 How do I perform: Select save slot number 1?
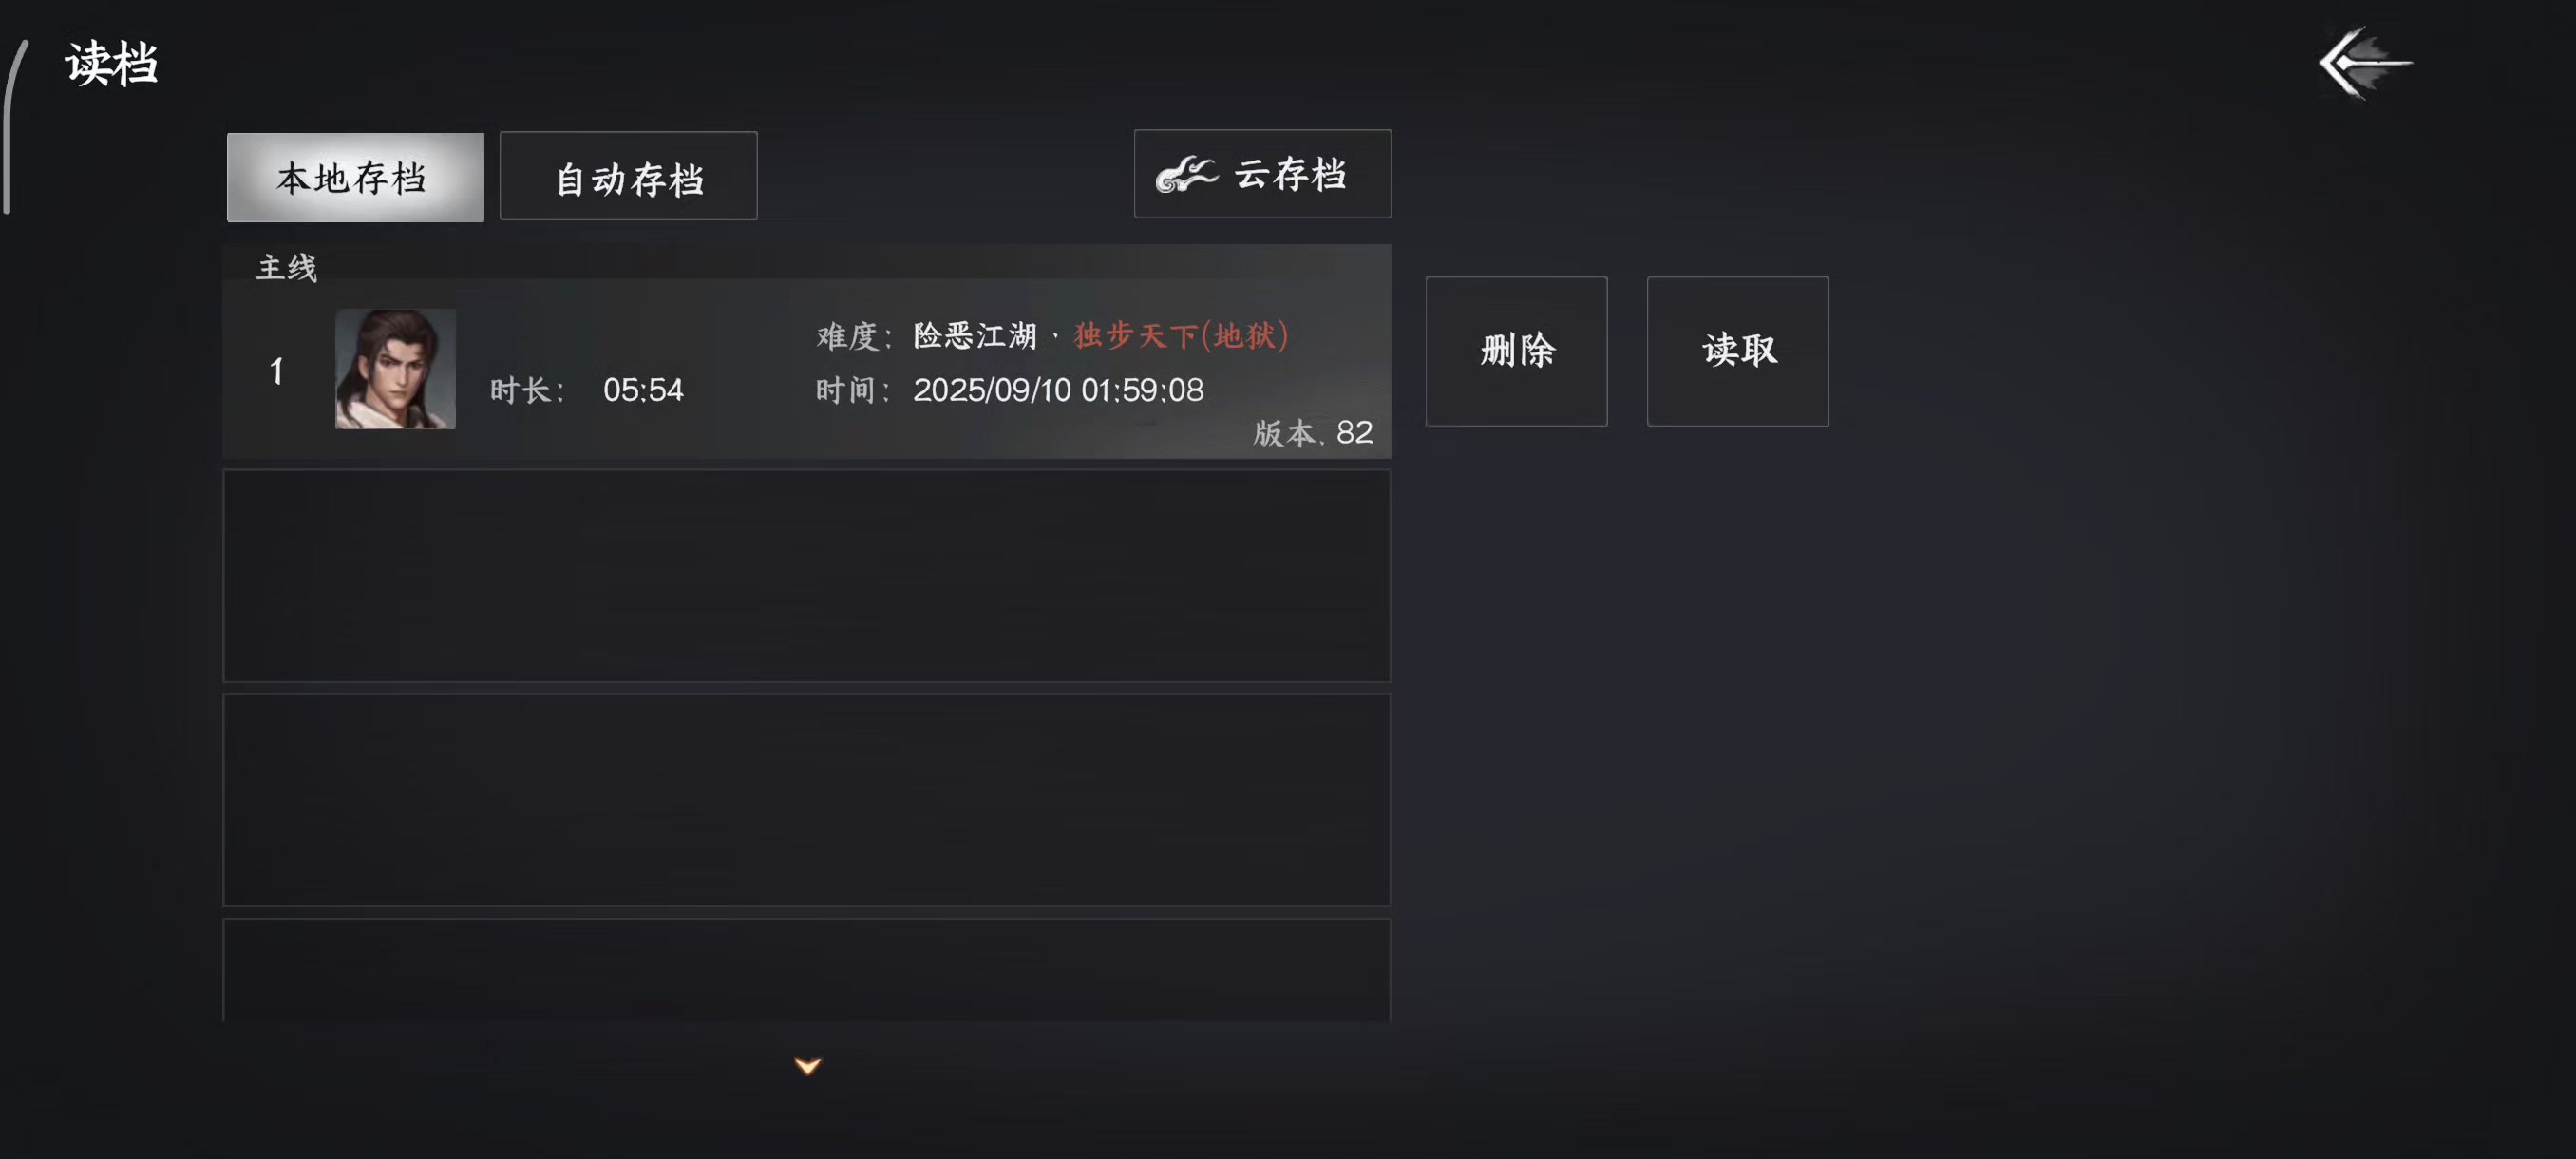pyautogui.click(x=806, y=368)
